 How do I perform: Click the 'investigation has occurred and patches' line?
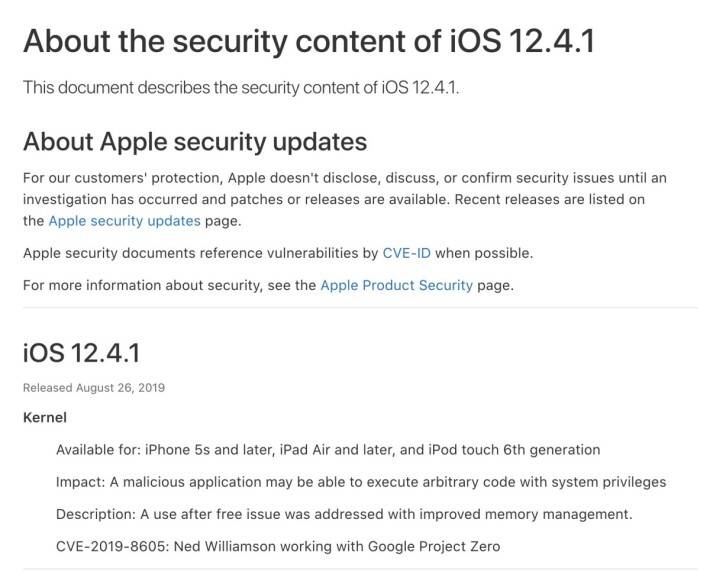pyautogui.click(x=334, y=199)
